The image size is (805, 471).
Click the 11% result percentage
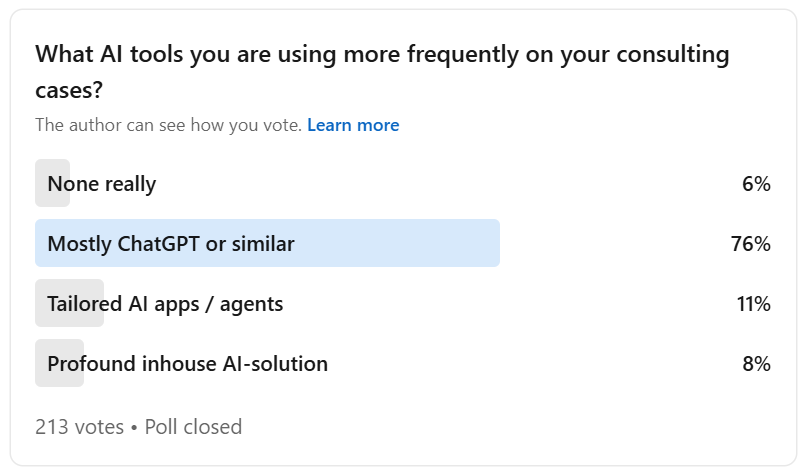click(754, 304)
